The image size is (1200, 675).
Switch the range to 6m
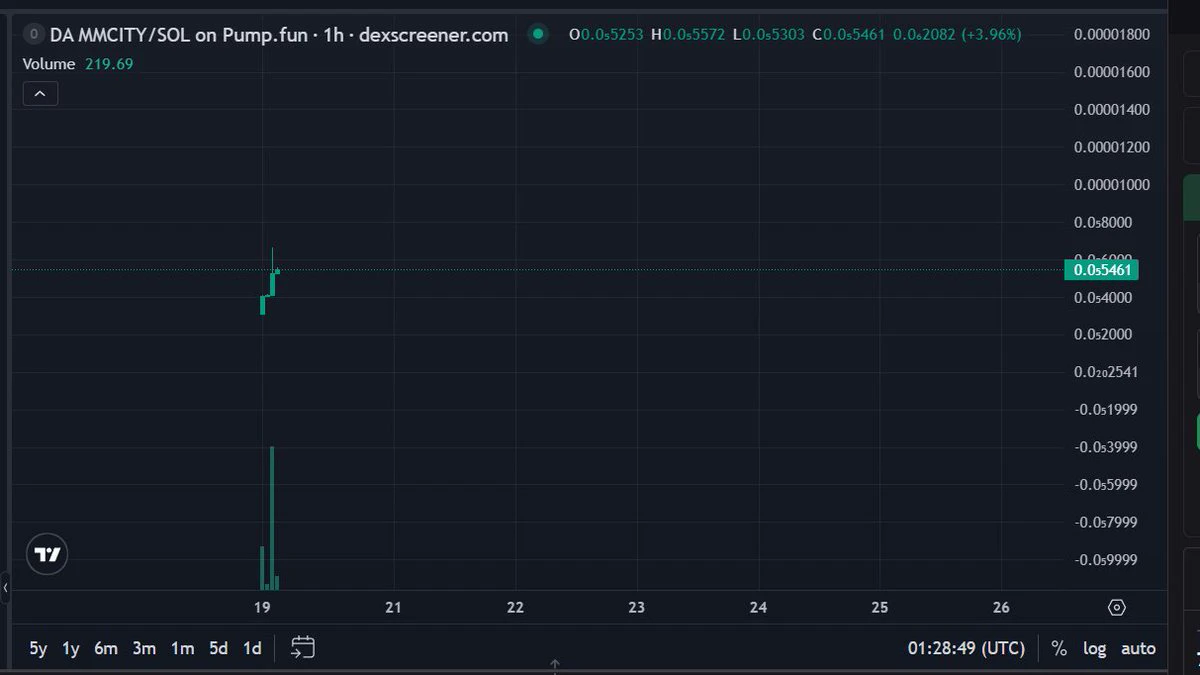tap(106, 649)
